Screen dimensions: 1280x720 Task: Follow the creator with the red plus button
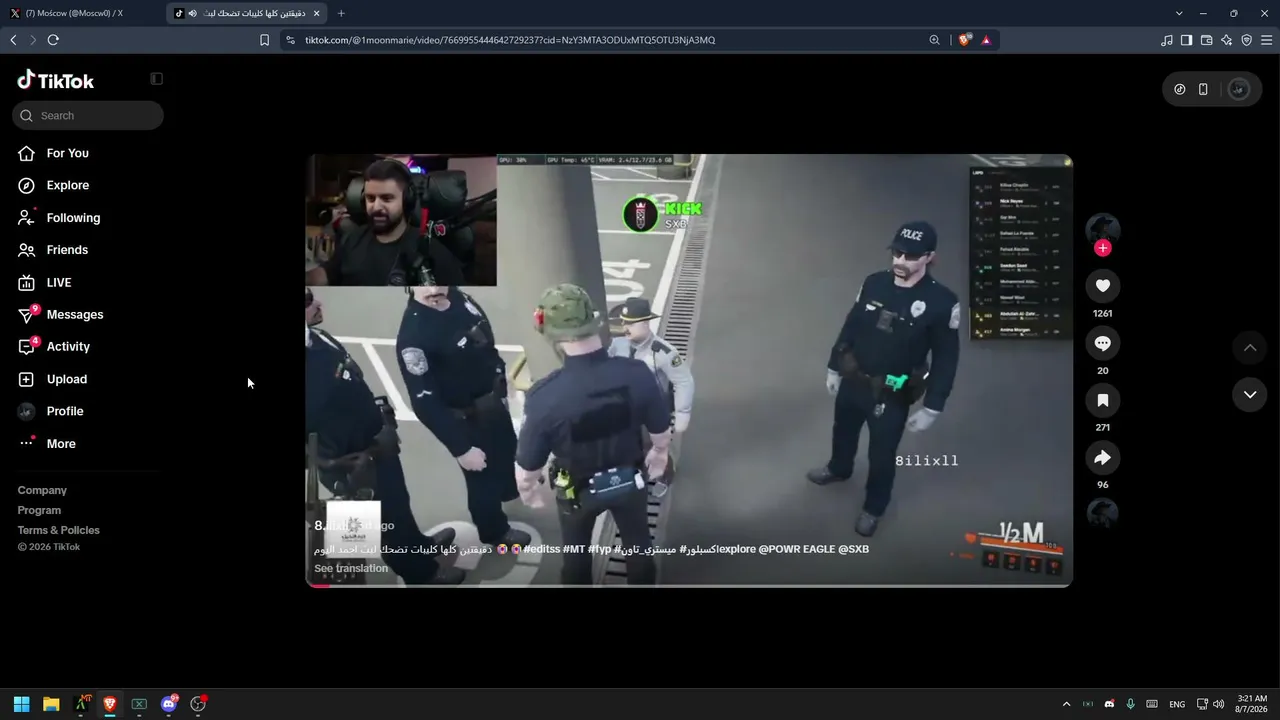1103,248
